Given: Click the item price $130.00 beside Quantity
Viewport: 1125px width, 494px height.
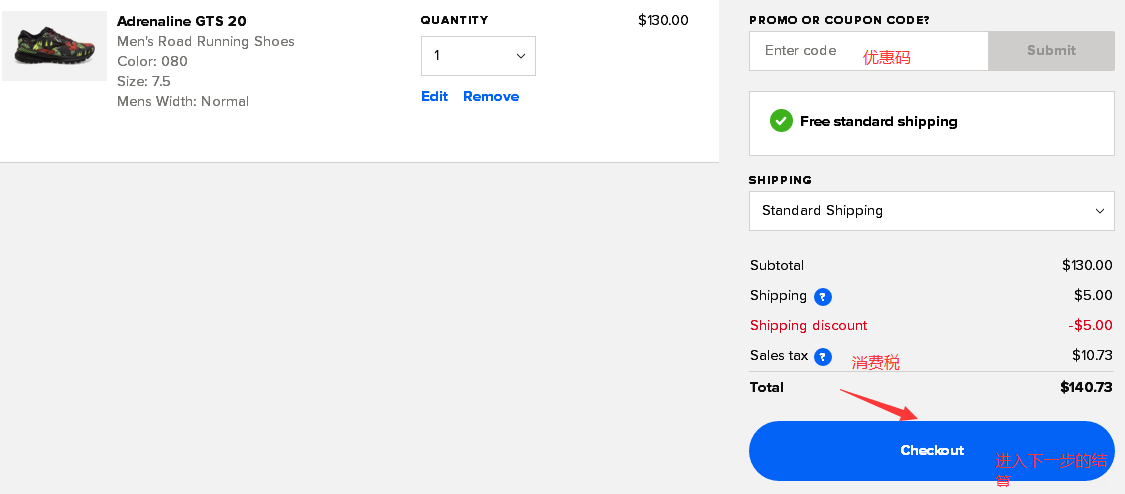Looking at the screenshot, I should click(x=663, y=20).
